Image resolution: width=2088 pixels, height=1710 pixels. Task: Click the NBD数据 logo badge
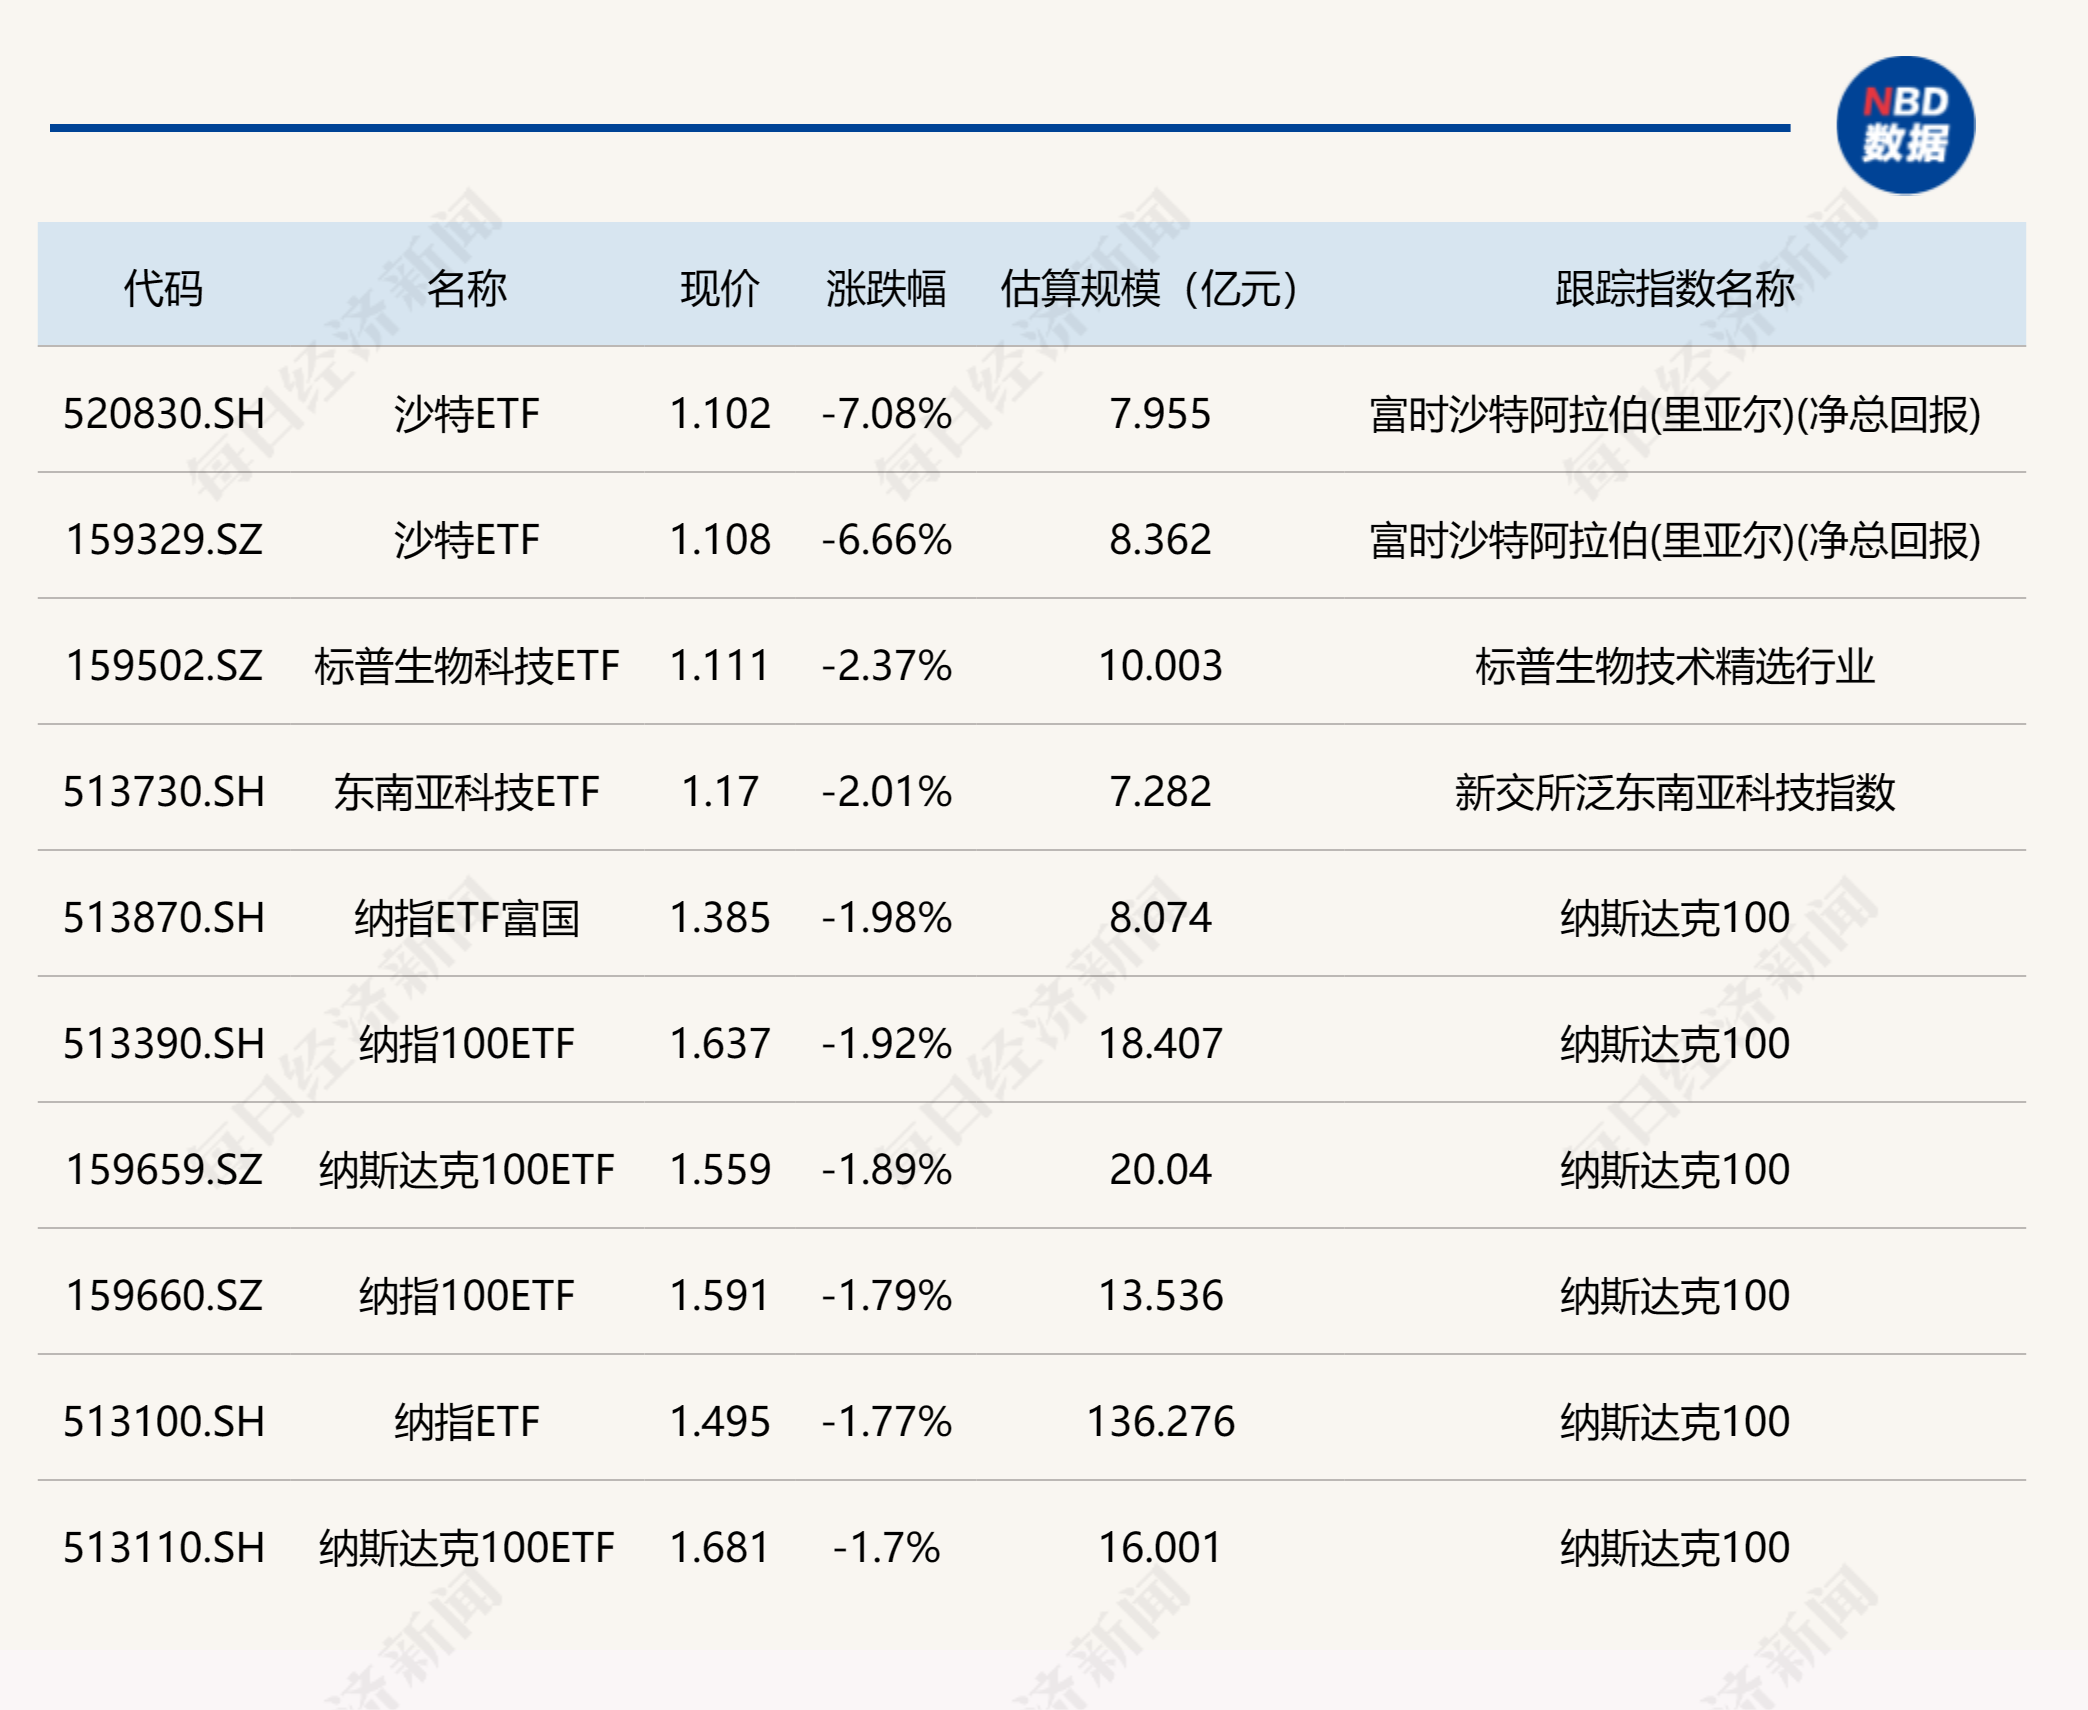tap(1905, 125)
